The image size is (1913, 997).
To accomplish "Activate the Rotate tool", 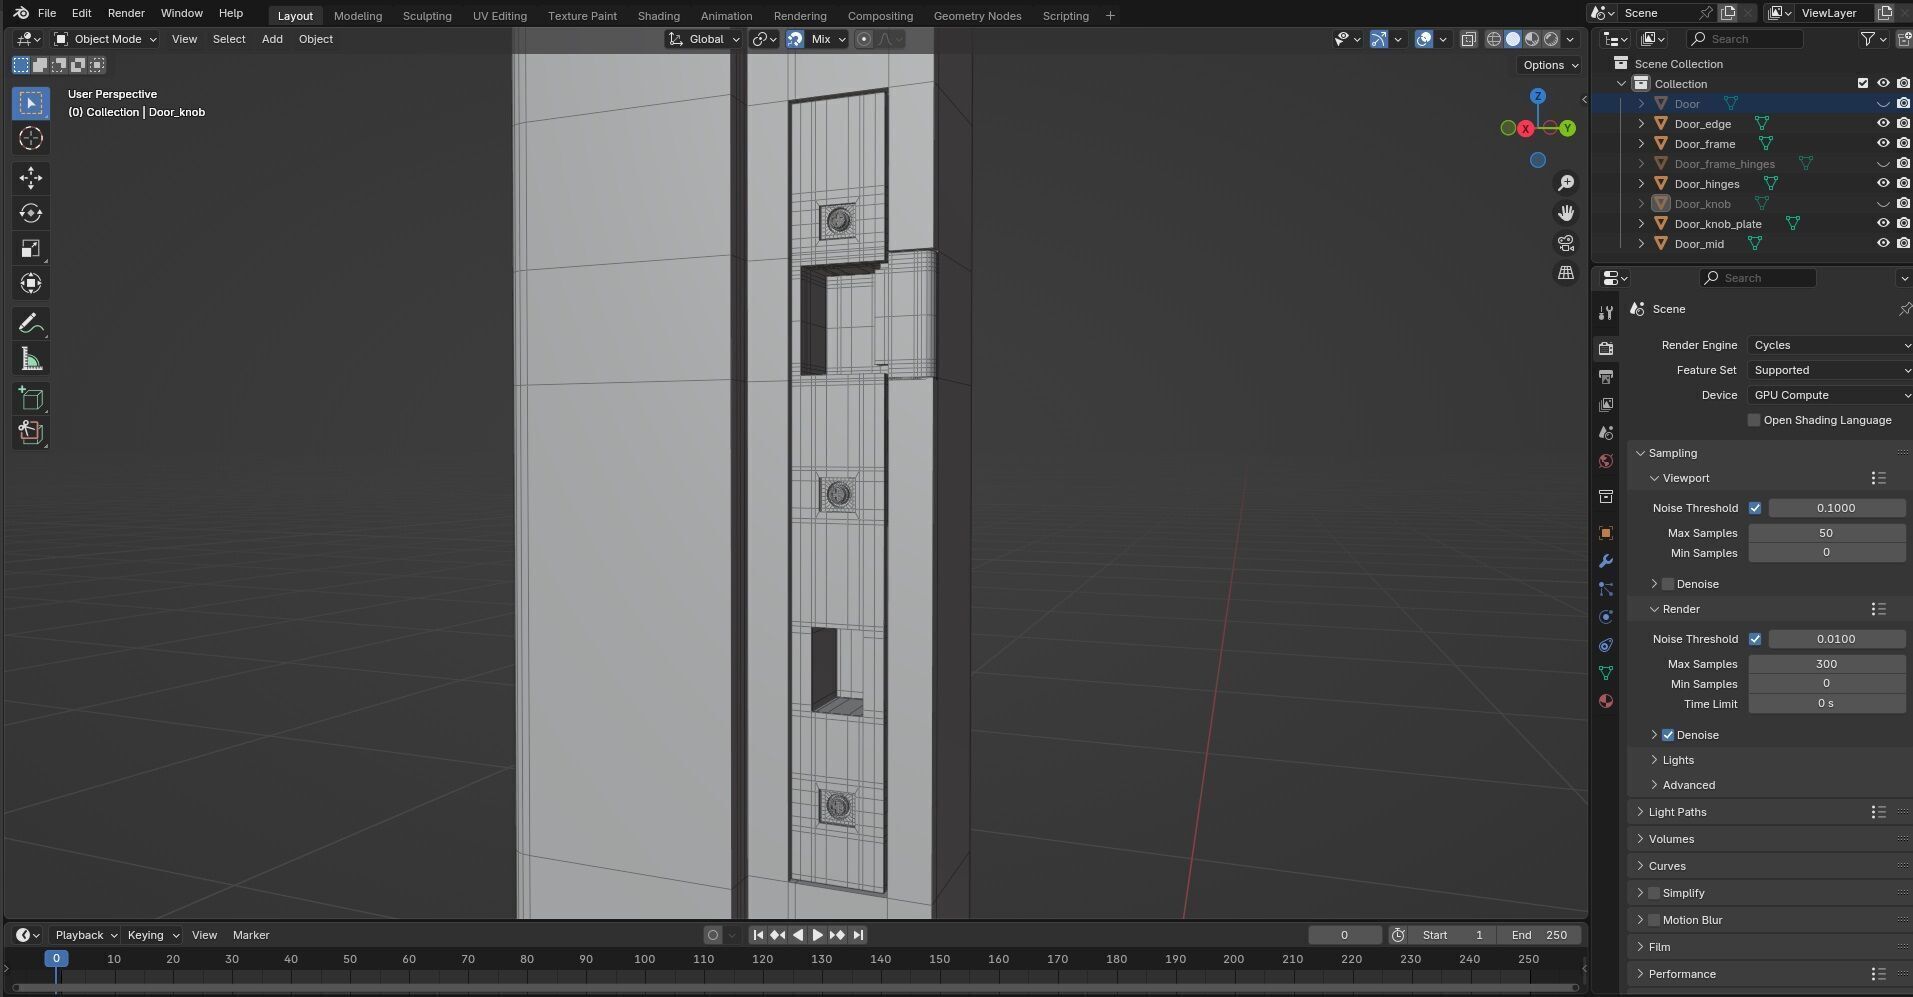I will pyautogui.click(x=31, y=213).
